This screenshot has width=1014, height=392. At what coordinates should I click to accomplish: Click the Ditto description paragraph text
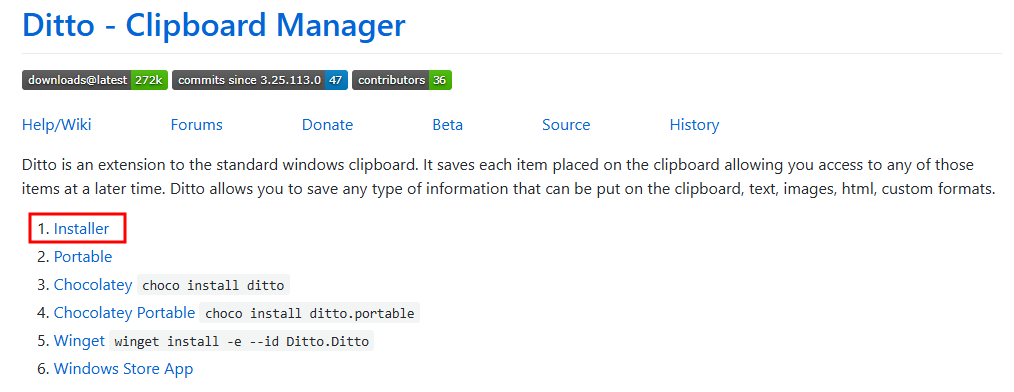click(x=508, y=177)
